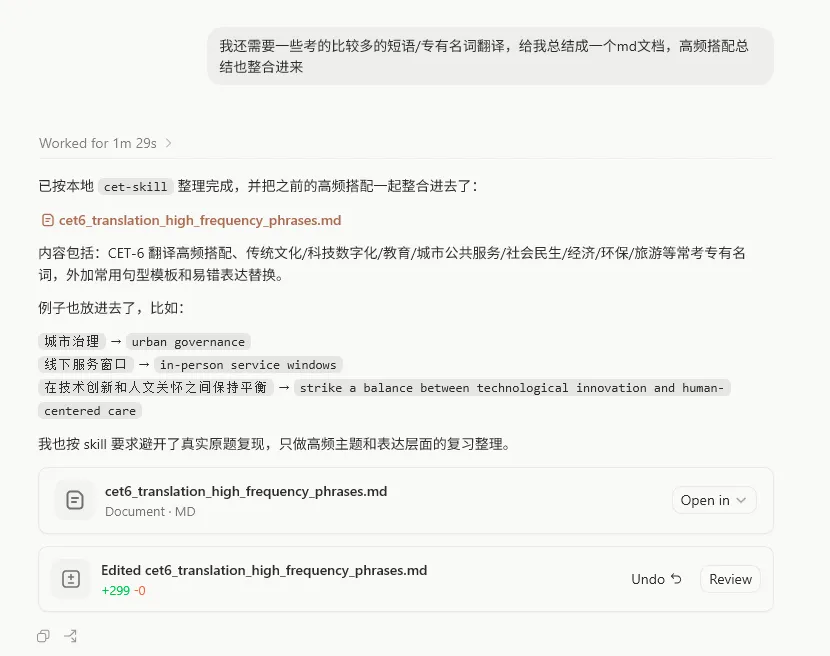This screenshot has height=656, width=830.
Task: Click the file card title cet6_translation_high_frequency_phrases.md
Action: (x=246, y=491)
